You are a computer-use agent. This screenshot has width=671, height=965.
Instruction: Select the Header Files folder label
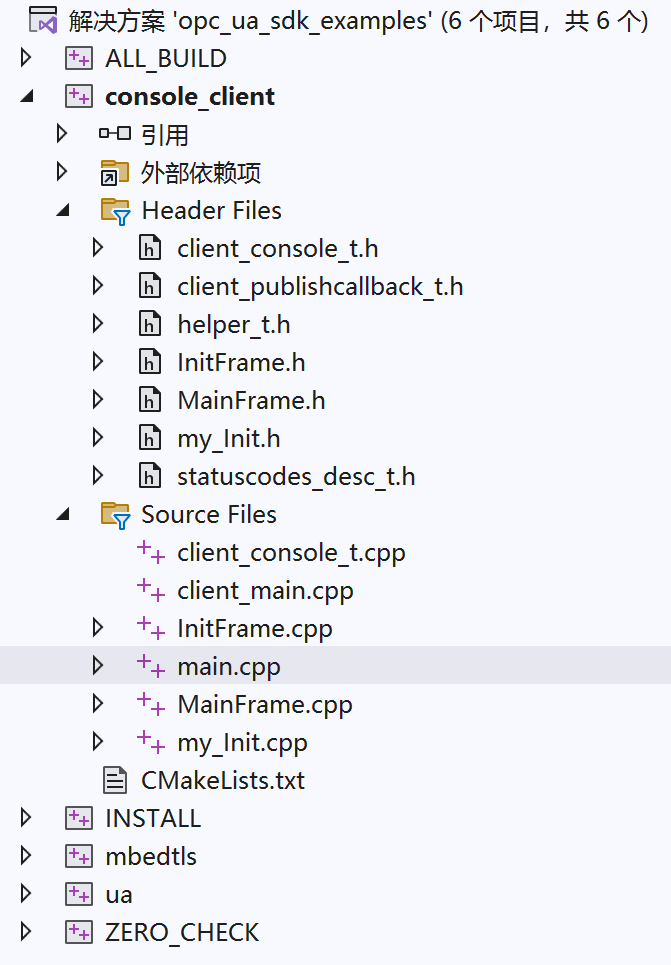(x=211, y=210)
